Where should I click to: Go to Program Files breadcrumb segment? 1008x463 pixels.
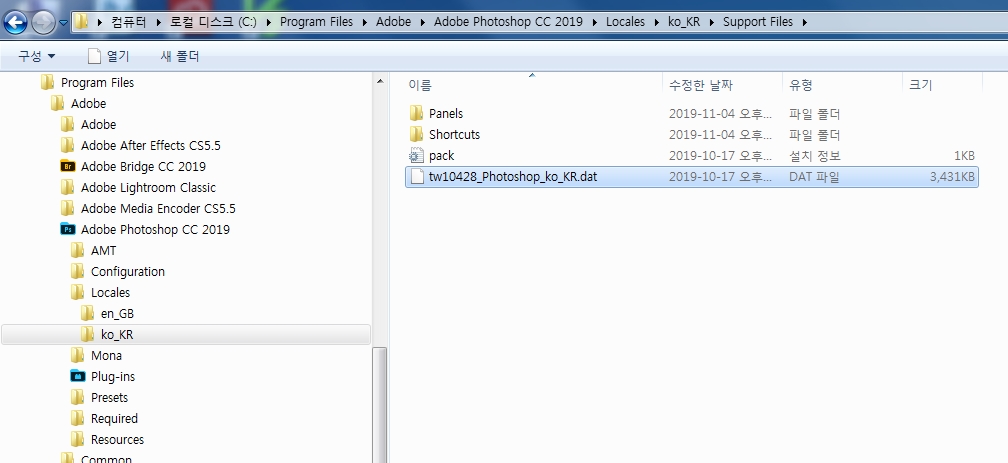[x=316, y=22]
